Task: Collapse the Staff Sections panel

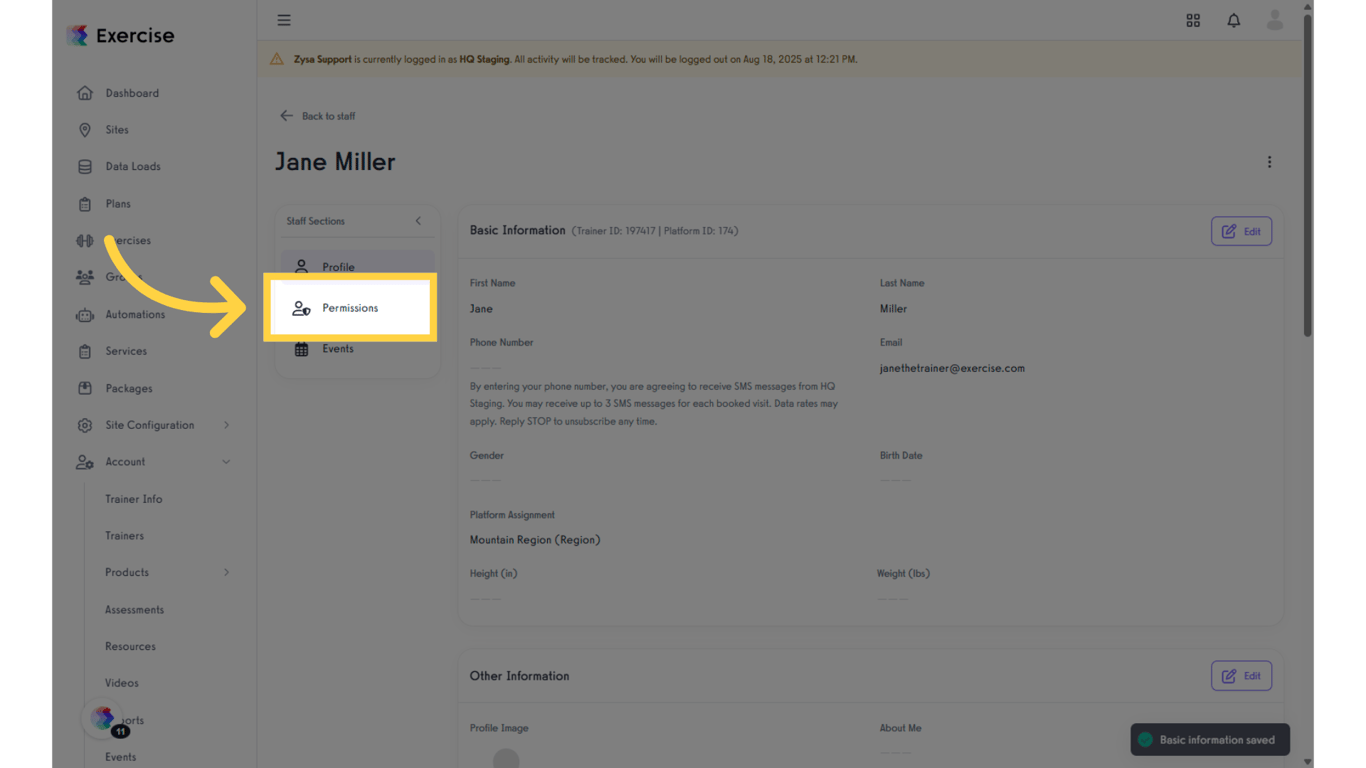Action: (x=419, y=221)
